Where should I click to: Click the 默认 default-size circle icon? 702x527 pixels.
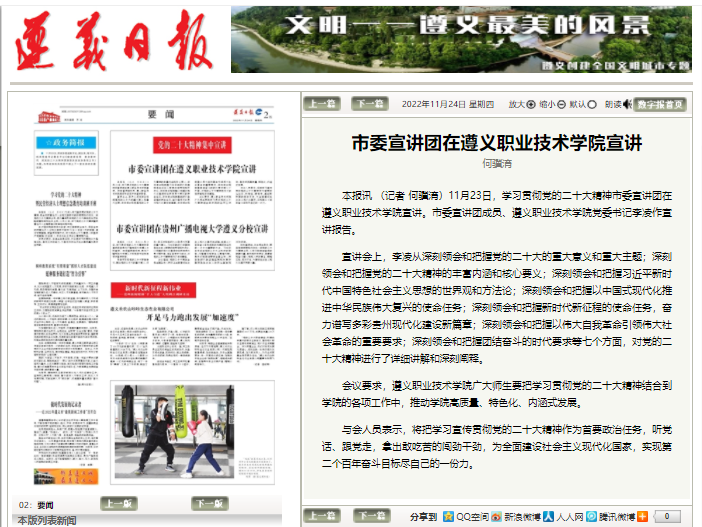pos(591,104)
